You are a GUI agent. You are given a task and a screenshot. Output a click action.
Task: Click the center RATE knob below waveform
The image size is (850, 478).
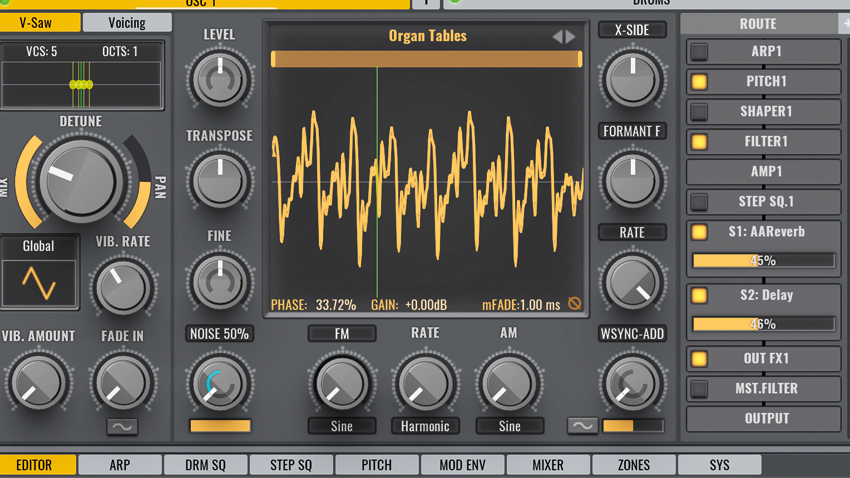click(426, 384)
